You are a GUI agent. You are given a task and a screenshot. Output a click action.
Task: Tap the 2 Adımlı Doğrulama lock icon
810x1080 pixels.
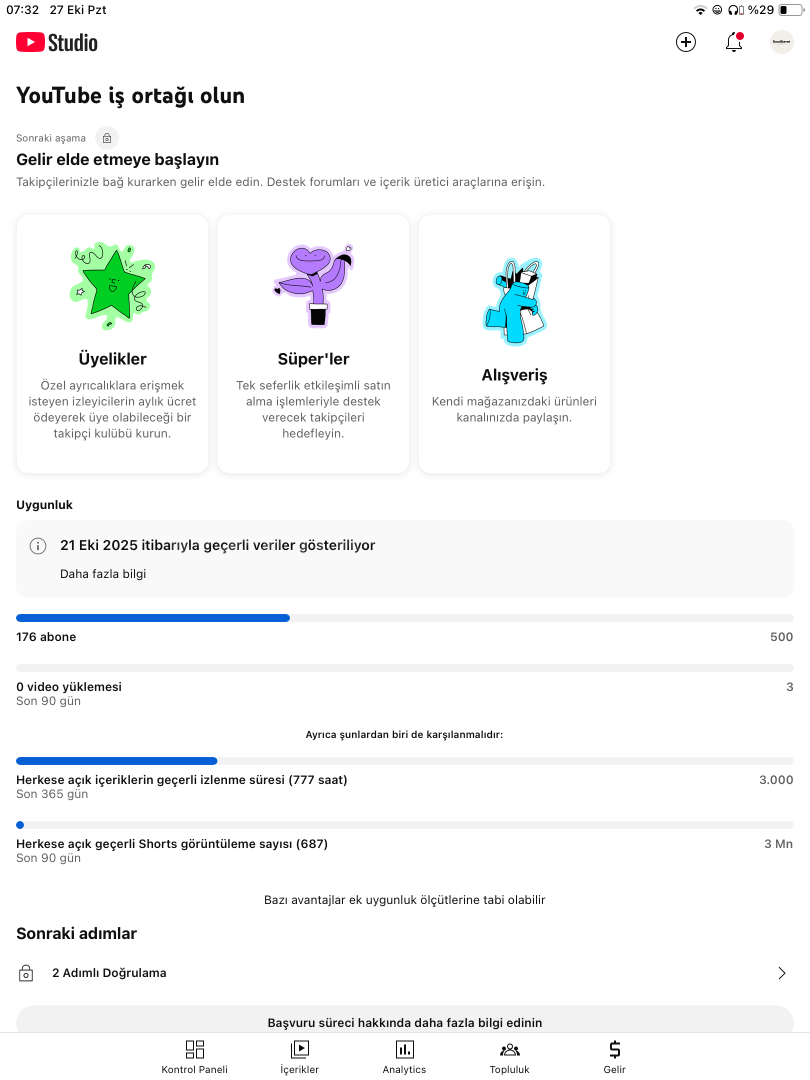click(x=27, y=973)
